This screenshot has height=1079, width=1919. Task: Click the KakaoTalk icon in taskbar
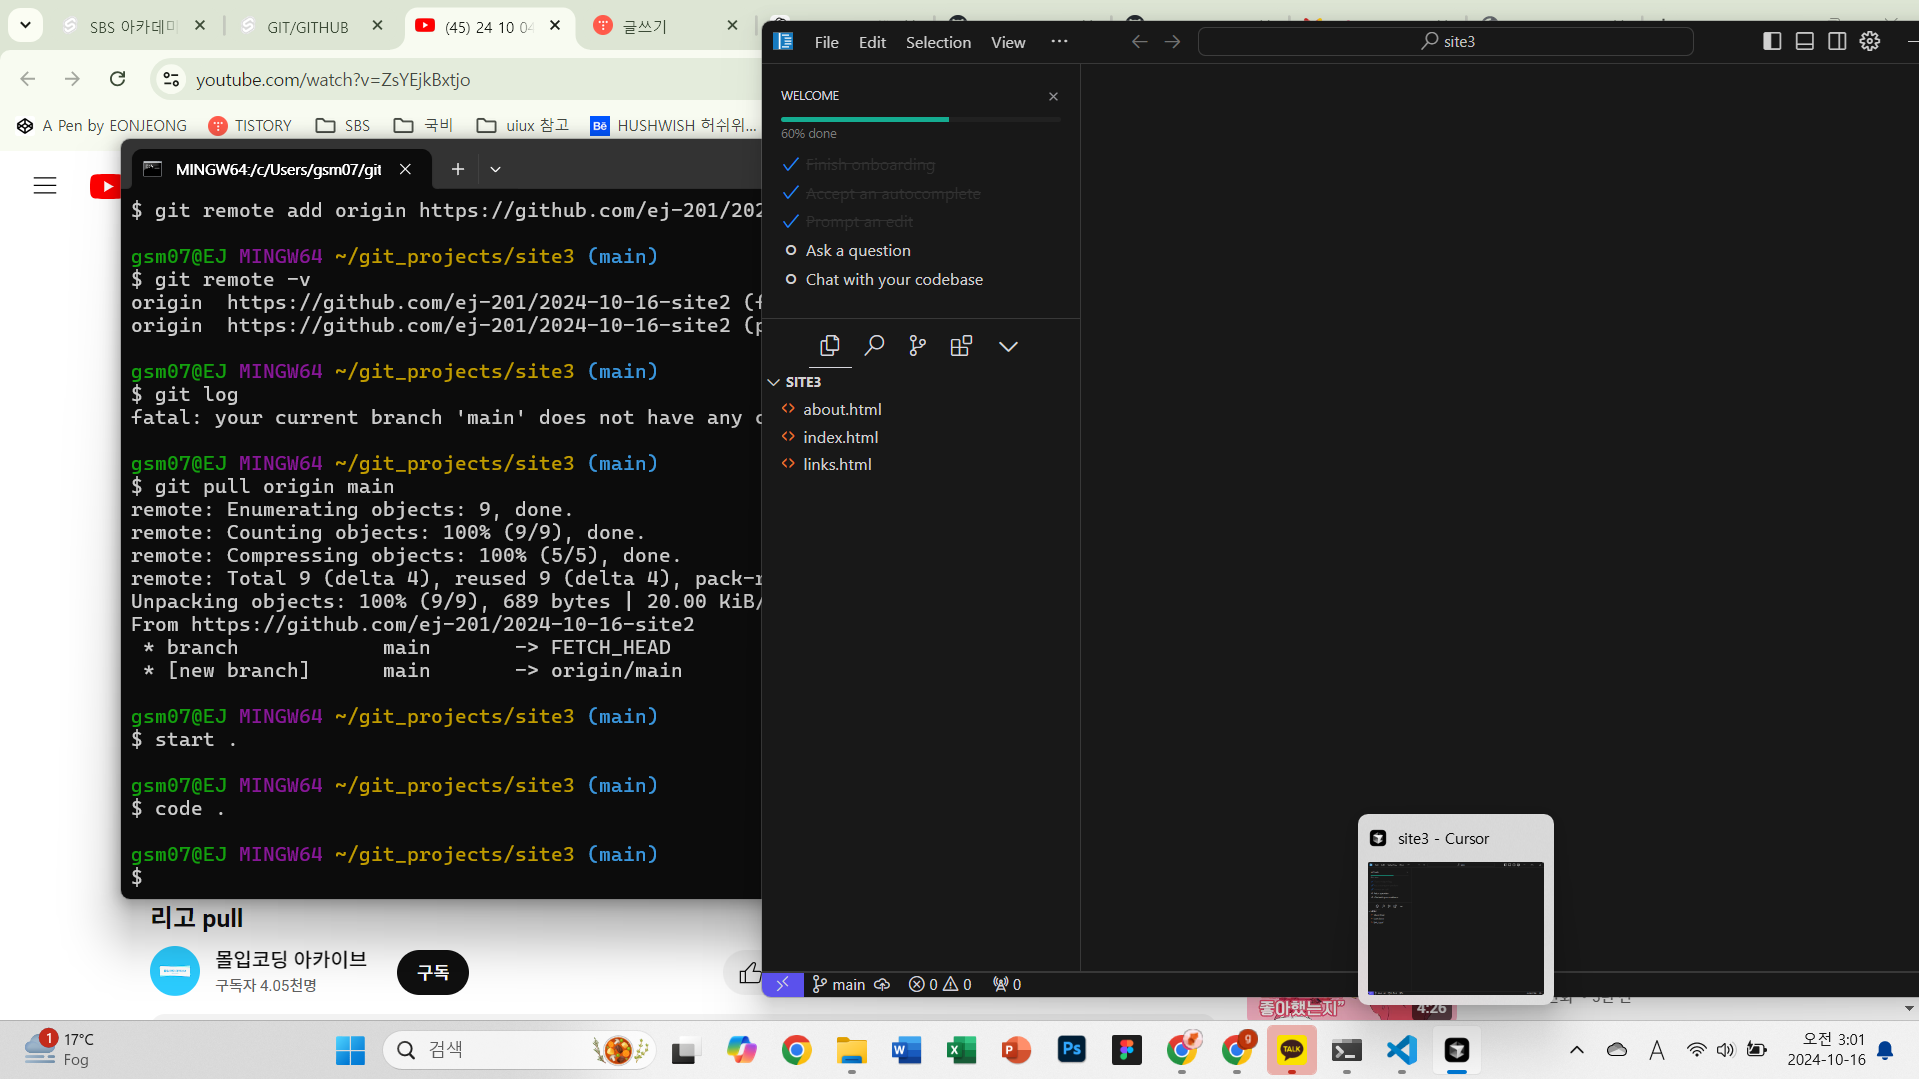click(x=1292, y=1050)
